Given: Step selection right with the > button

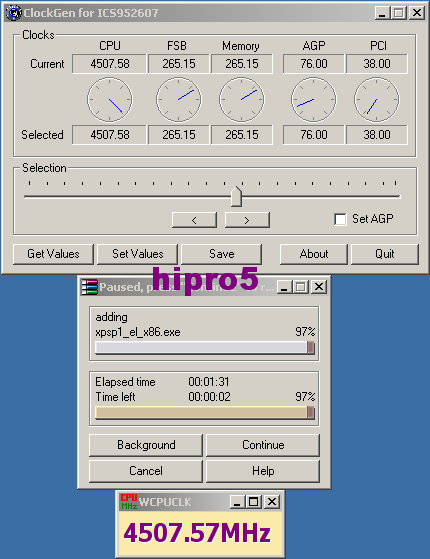Looking at the screenshot, I should coord(247,220).
